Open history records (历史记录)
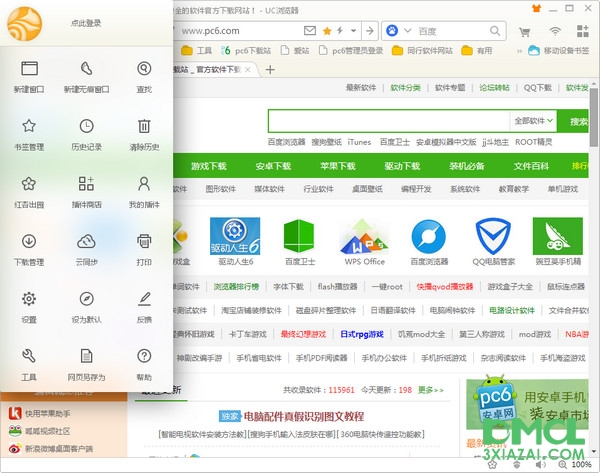This screenshot has width=600, height=473. [86, 135]
